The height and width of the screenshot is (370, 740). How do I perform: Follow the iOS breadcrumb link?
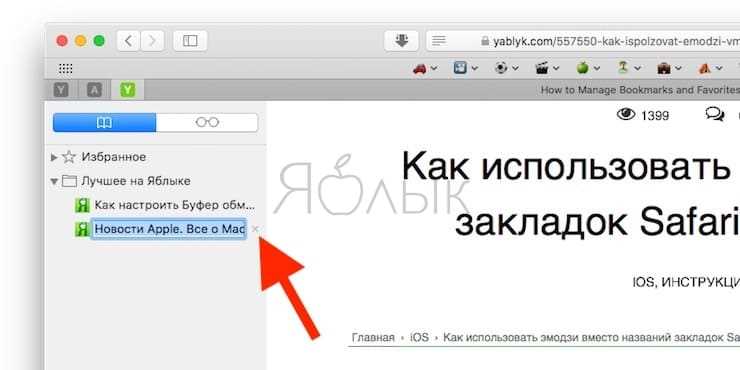pyautogui.click(x=419, y=338)
